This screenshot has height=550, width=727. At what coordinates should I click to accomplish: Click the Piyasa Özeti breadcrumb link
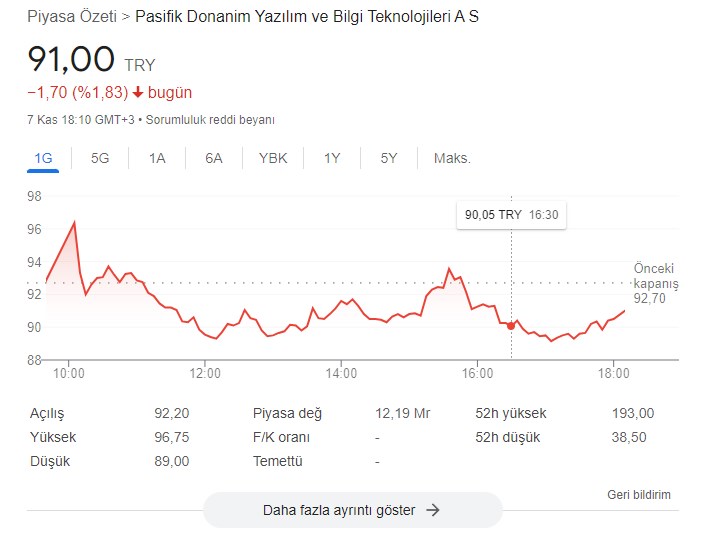click(72, 17)
